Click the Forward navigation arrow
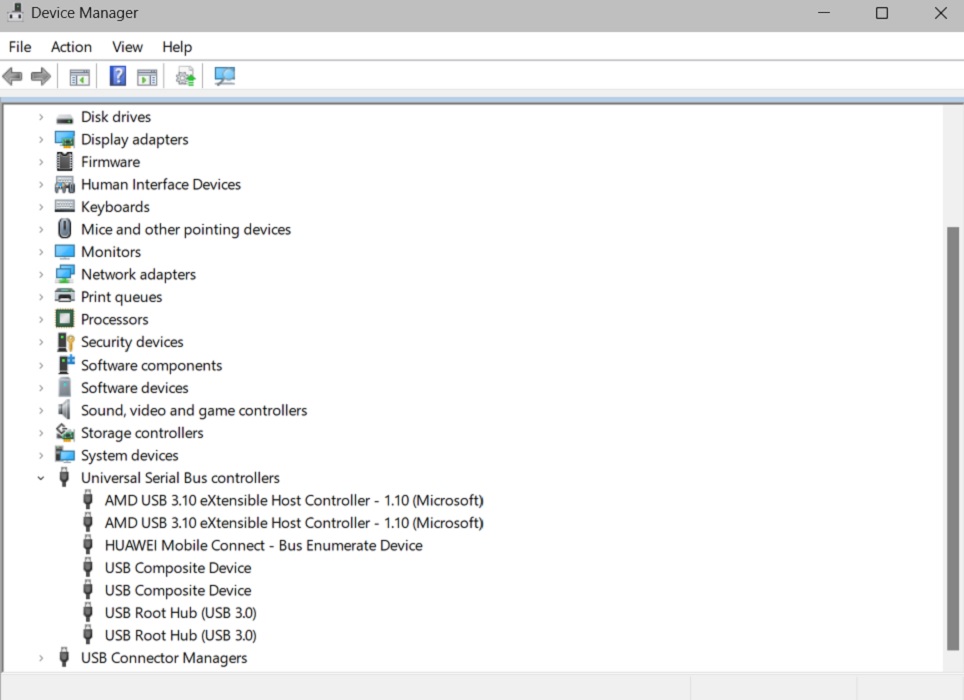Screen dimensions: 964x700 click(38, 75)
